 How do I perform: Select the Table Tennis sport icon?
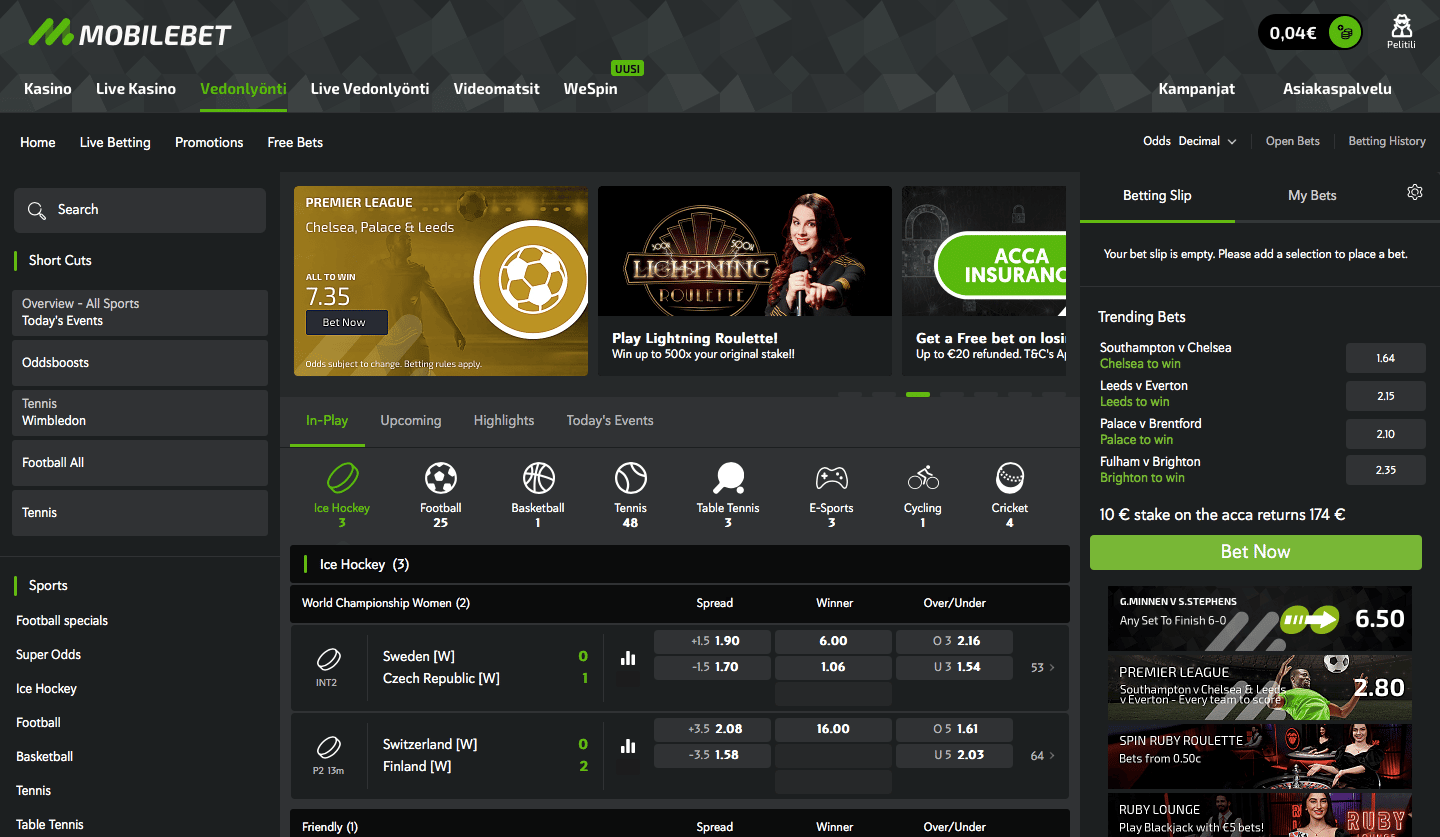tap(728, 478)
